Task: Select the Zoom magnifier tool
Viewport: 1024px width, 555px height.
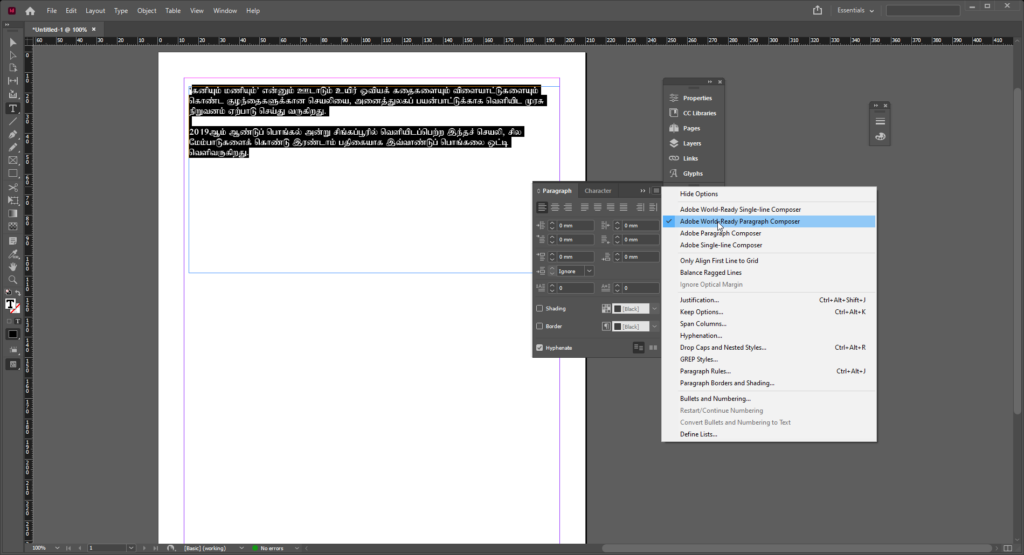Action: (x=12, y=280)
